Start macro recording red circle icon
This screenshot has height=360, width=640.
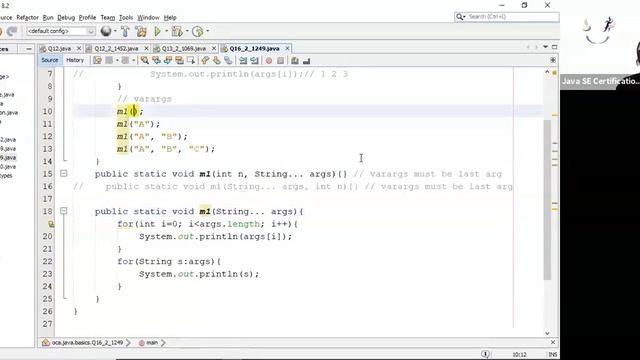pyautogui.click(x=269, y=60)
